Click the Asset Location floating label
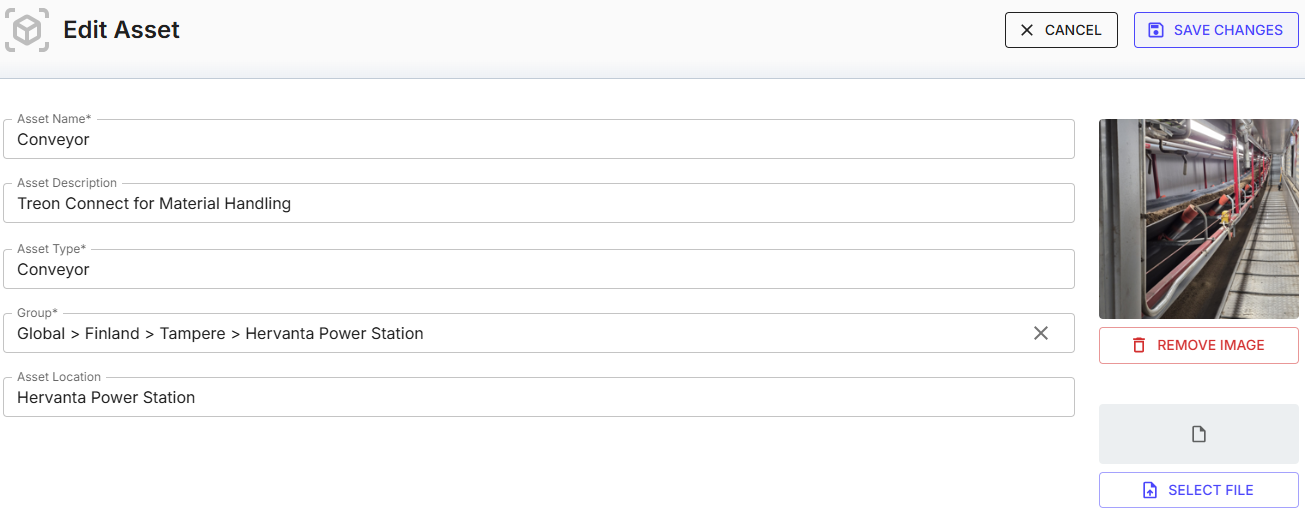The height and width of the screenshot is (517, 1305). (59, 377)
